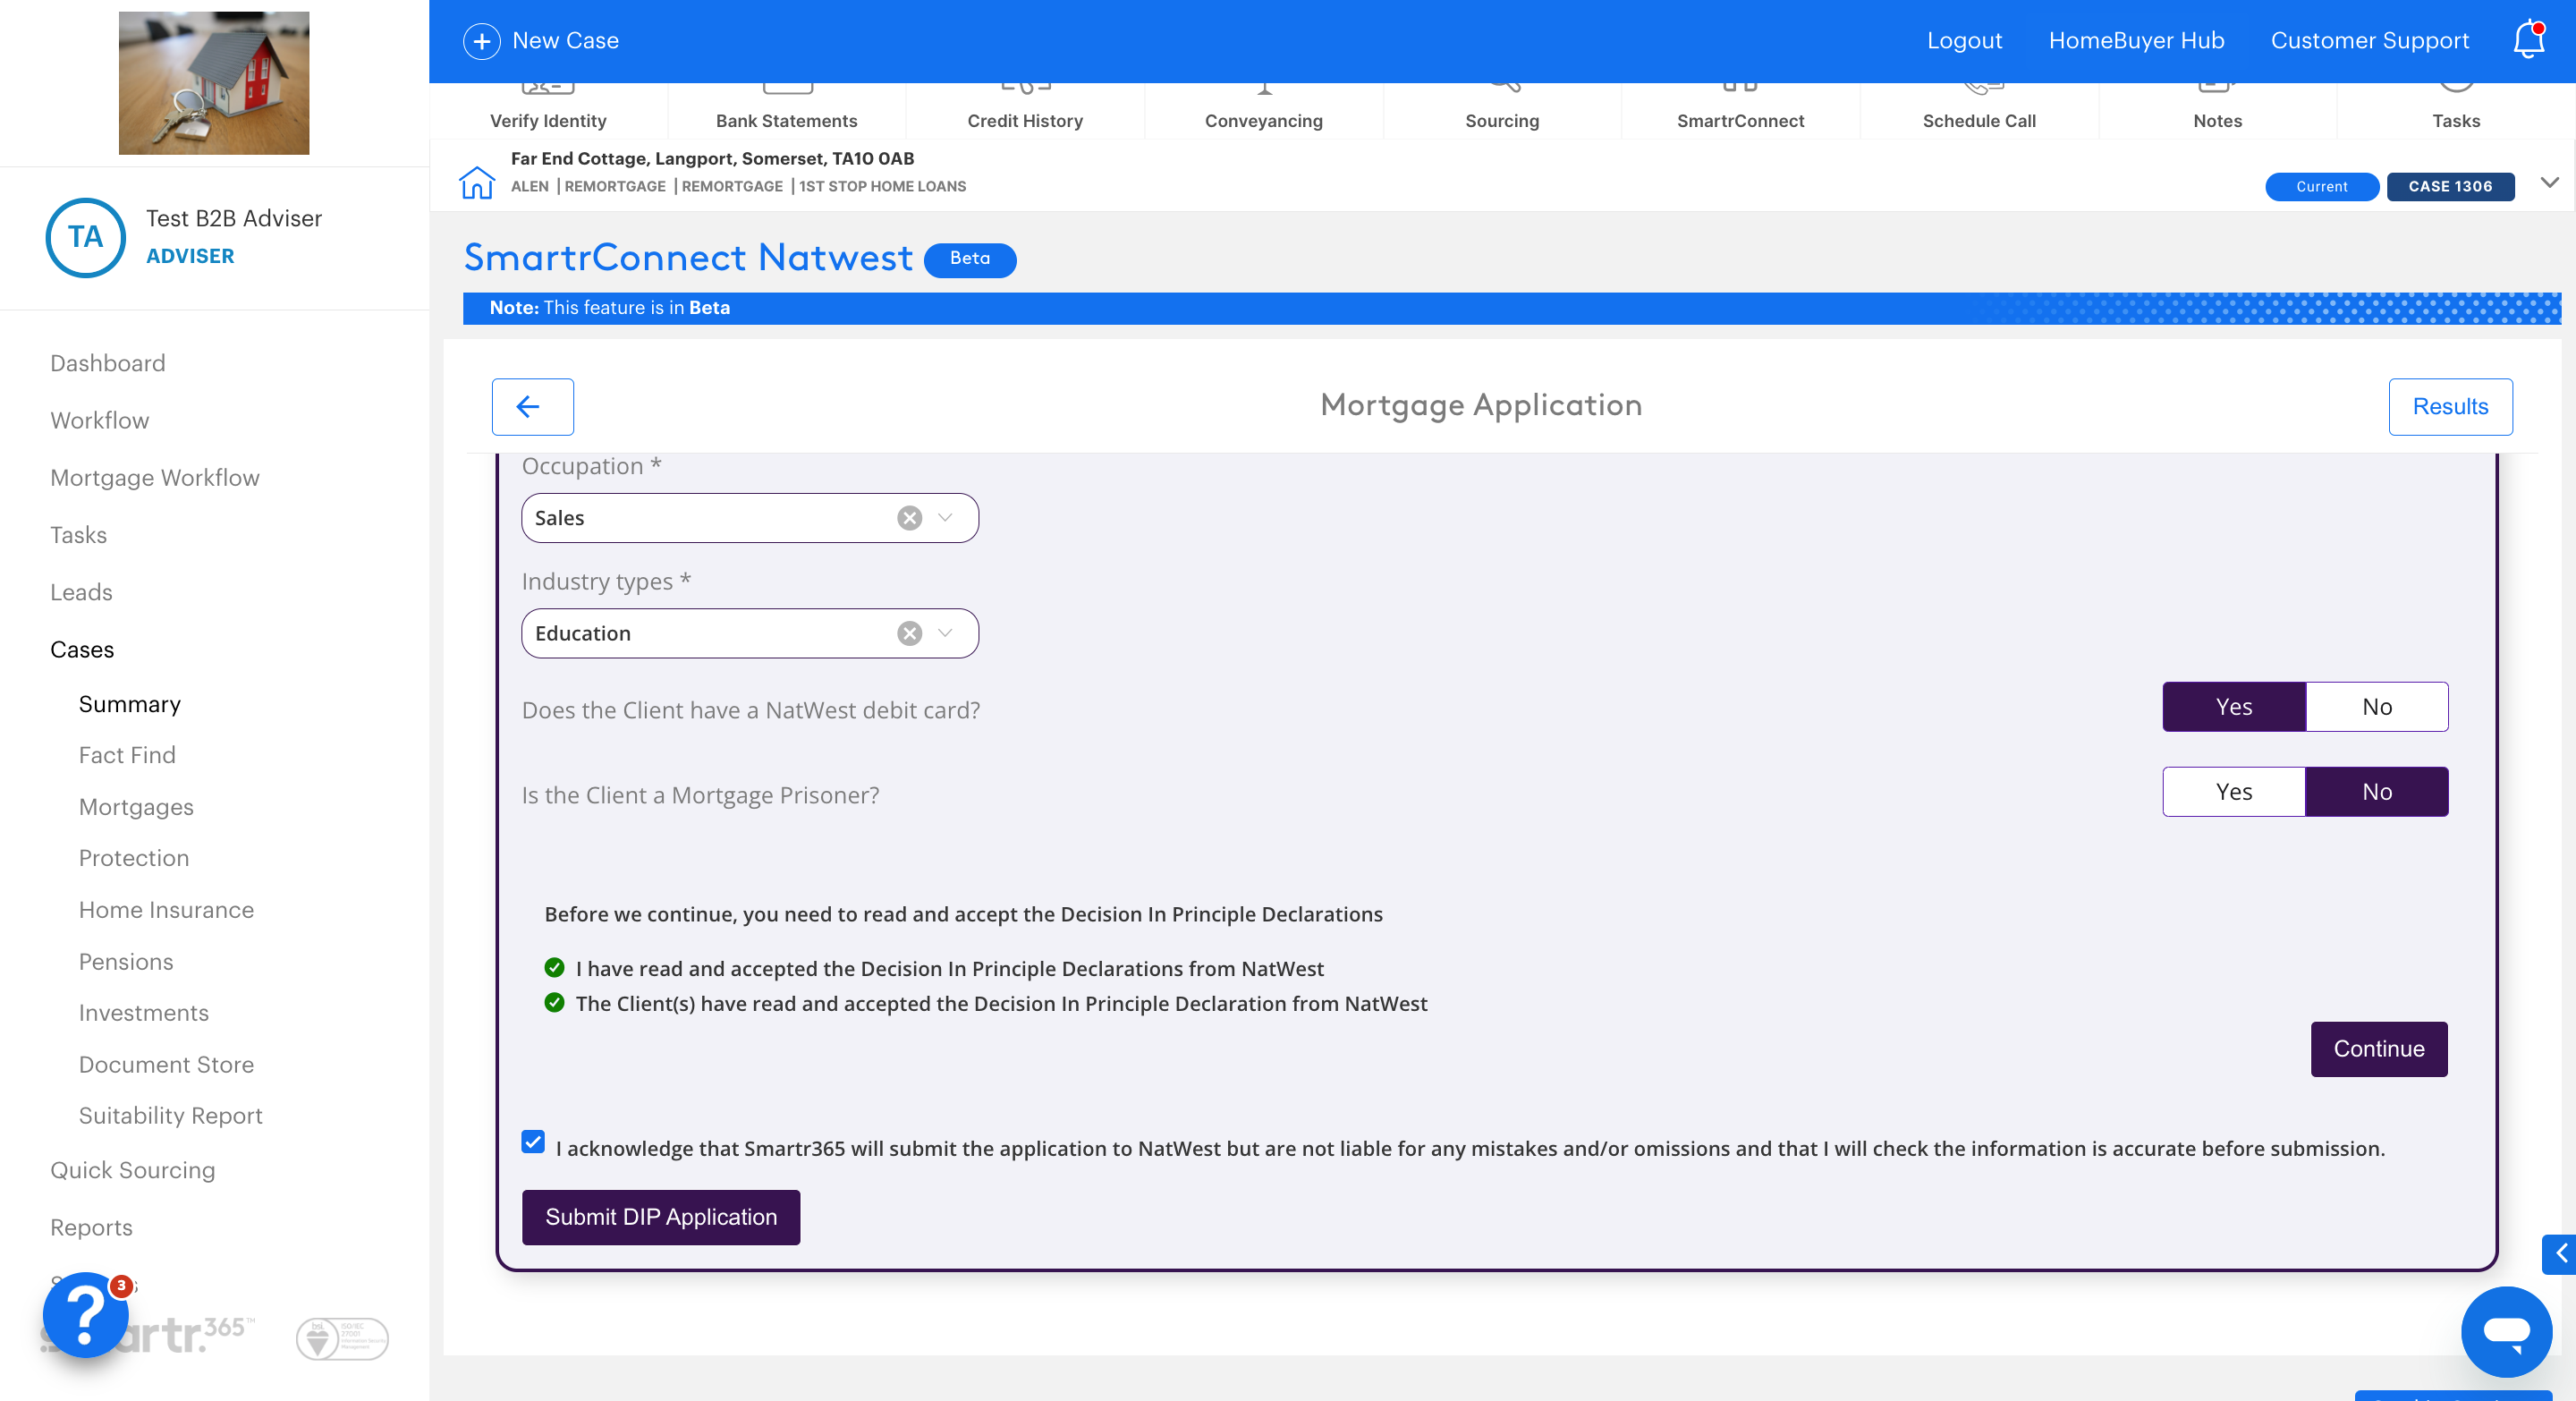
Task: Clear the Sales occupation selection
Action: (x=909, y=518)
